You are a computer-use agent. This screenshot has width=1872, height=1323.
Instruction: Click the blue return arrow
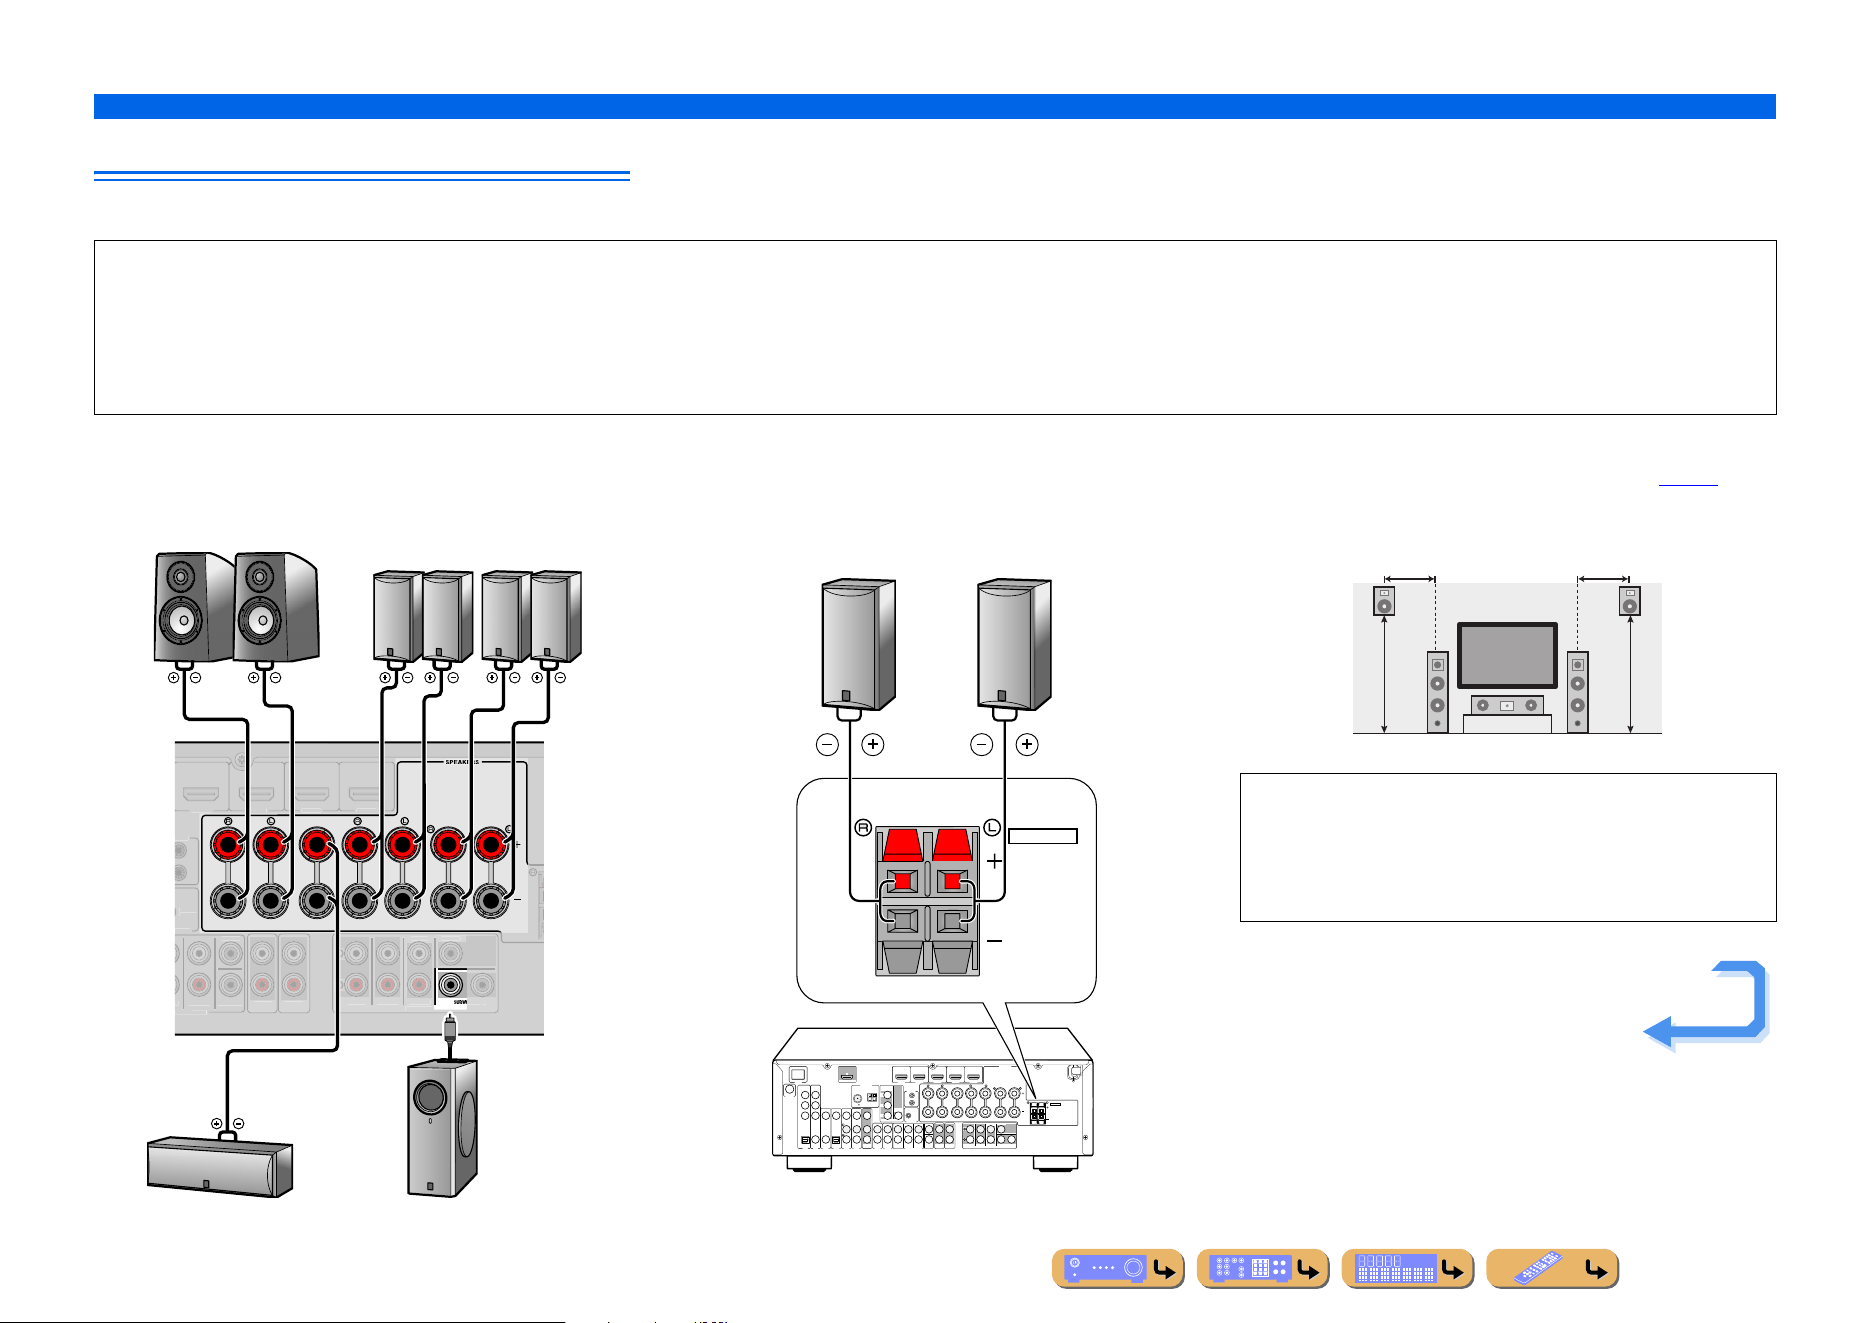(x=1706, y=1005)
